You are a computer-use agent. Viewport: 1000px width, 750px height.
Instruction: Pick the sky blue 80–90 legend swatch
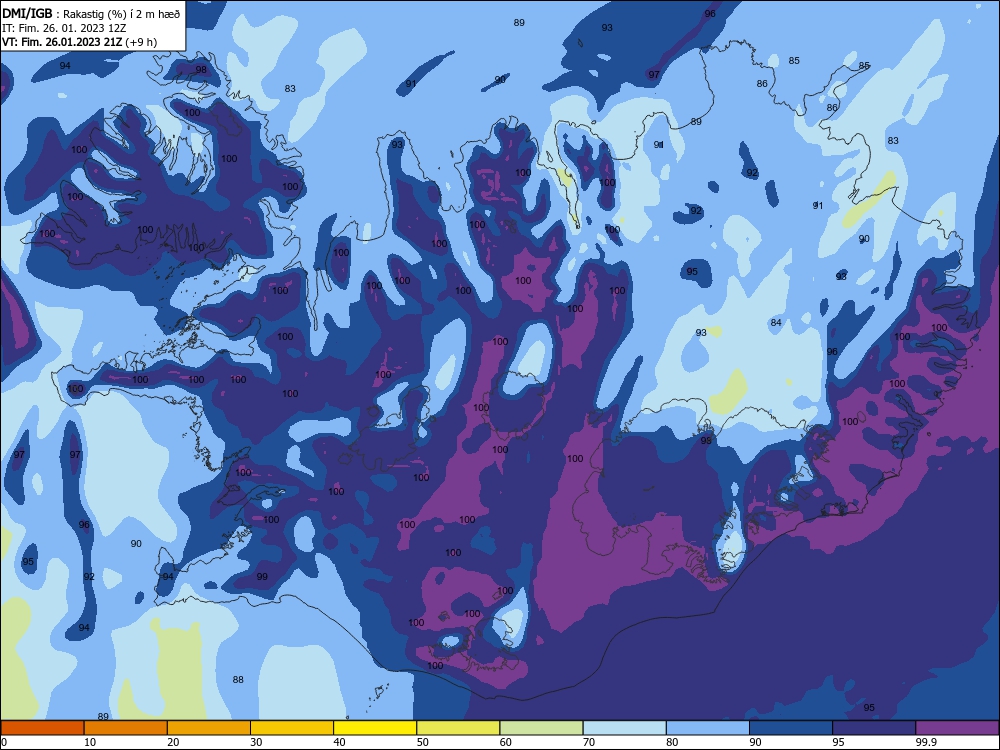click(708, 728)
